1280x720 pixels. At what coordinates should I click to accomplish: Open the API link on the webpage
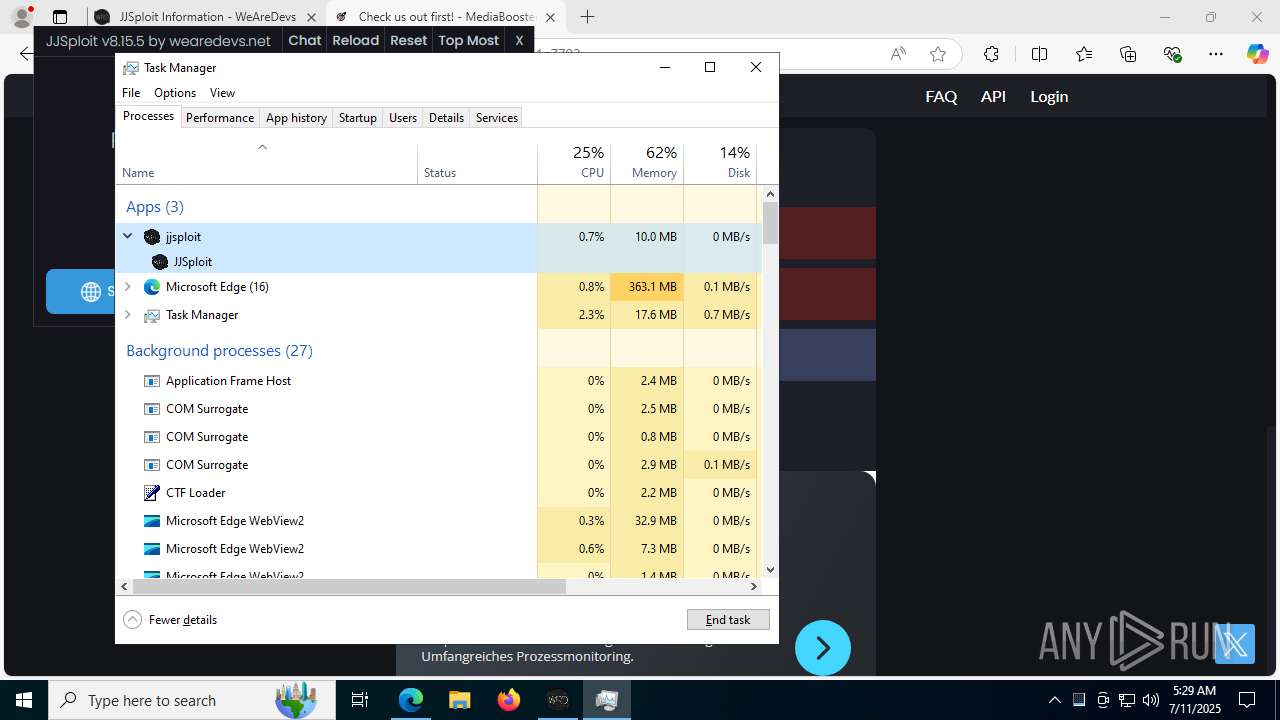click(x=993, y=97)
